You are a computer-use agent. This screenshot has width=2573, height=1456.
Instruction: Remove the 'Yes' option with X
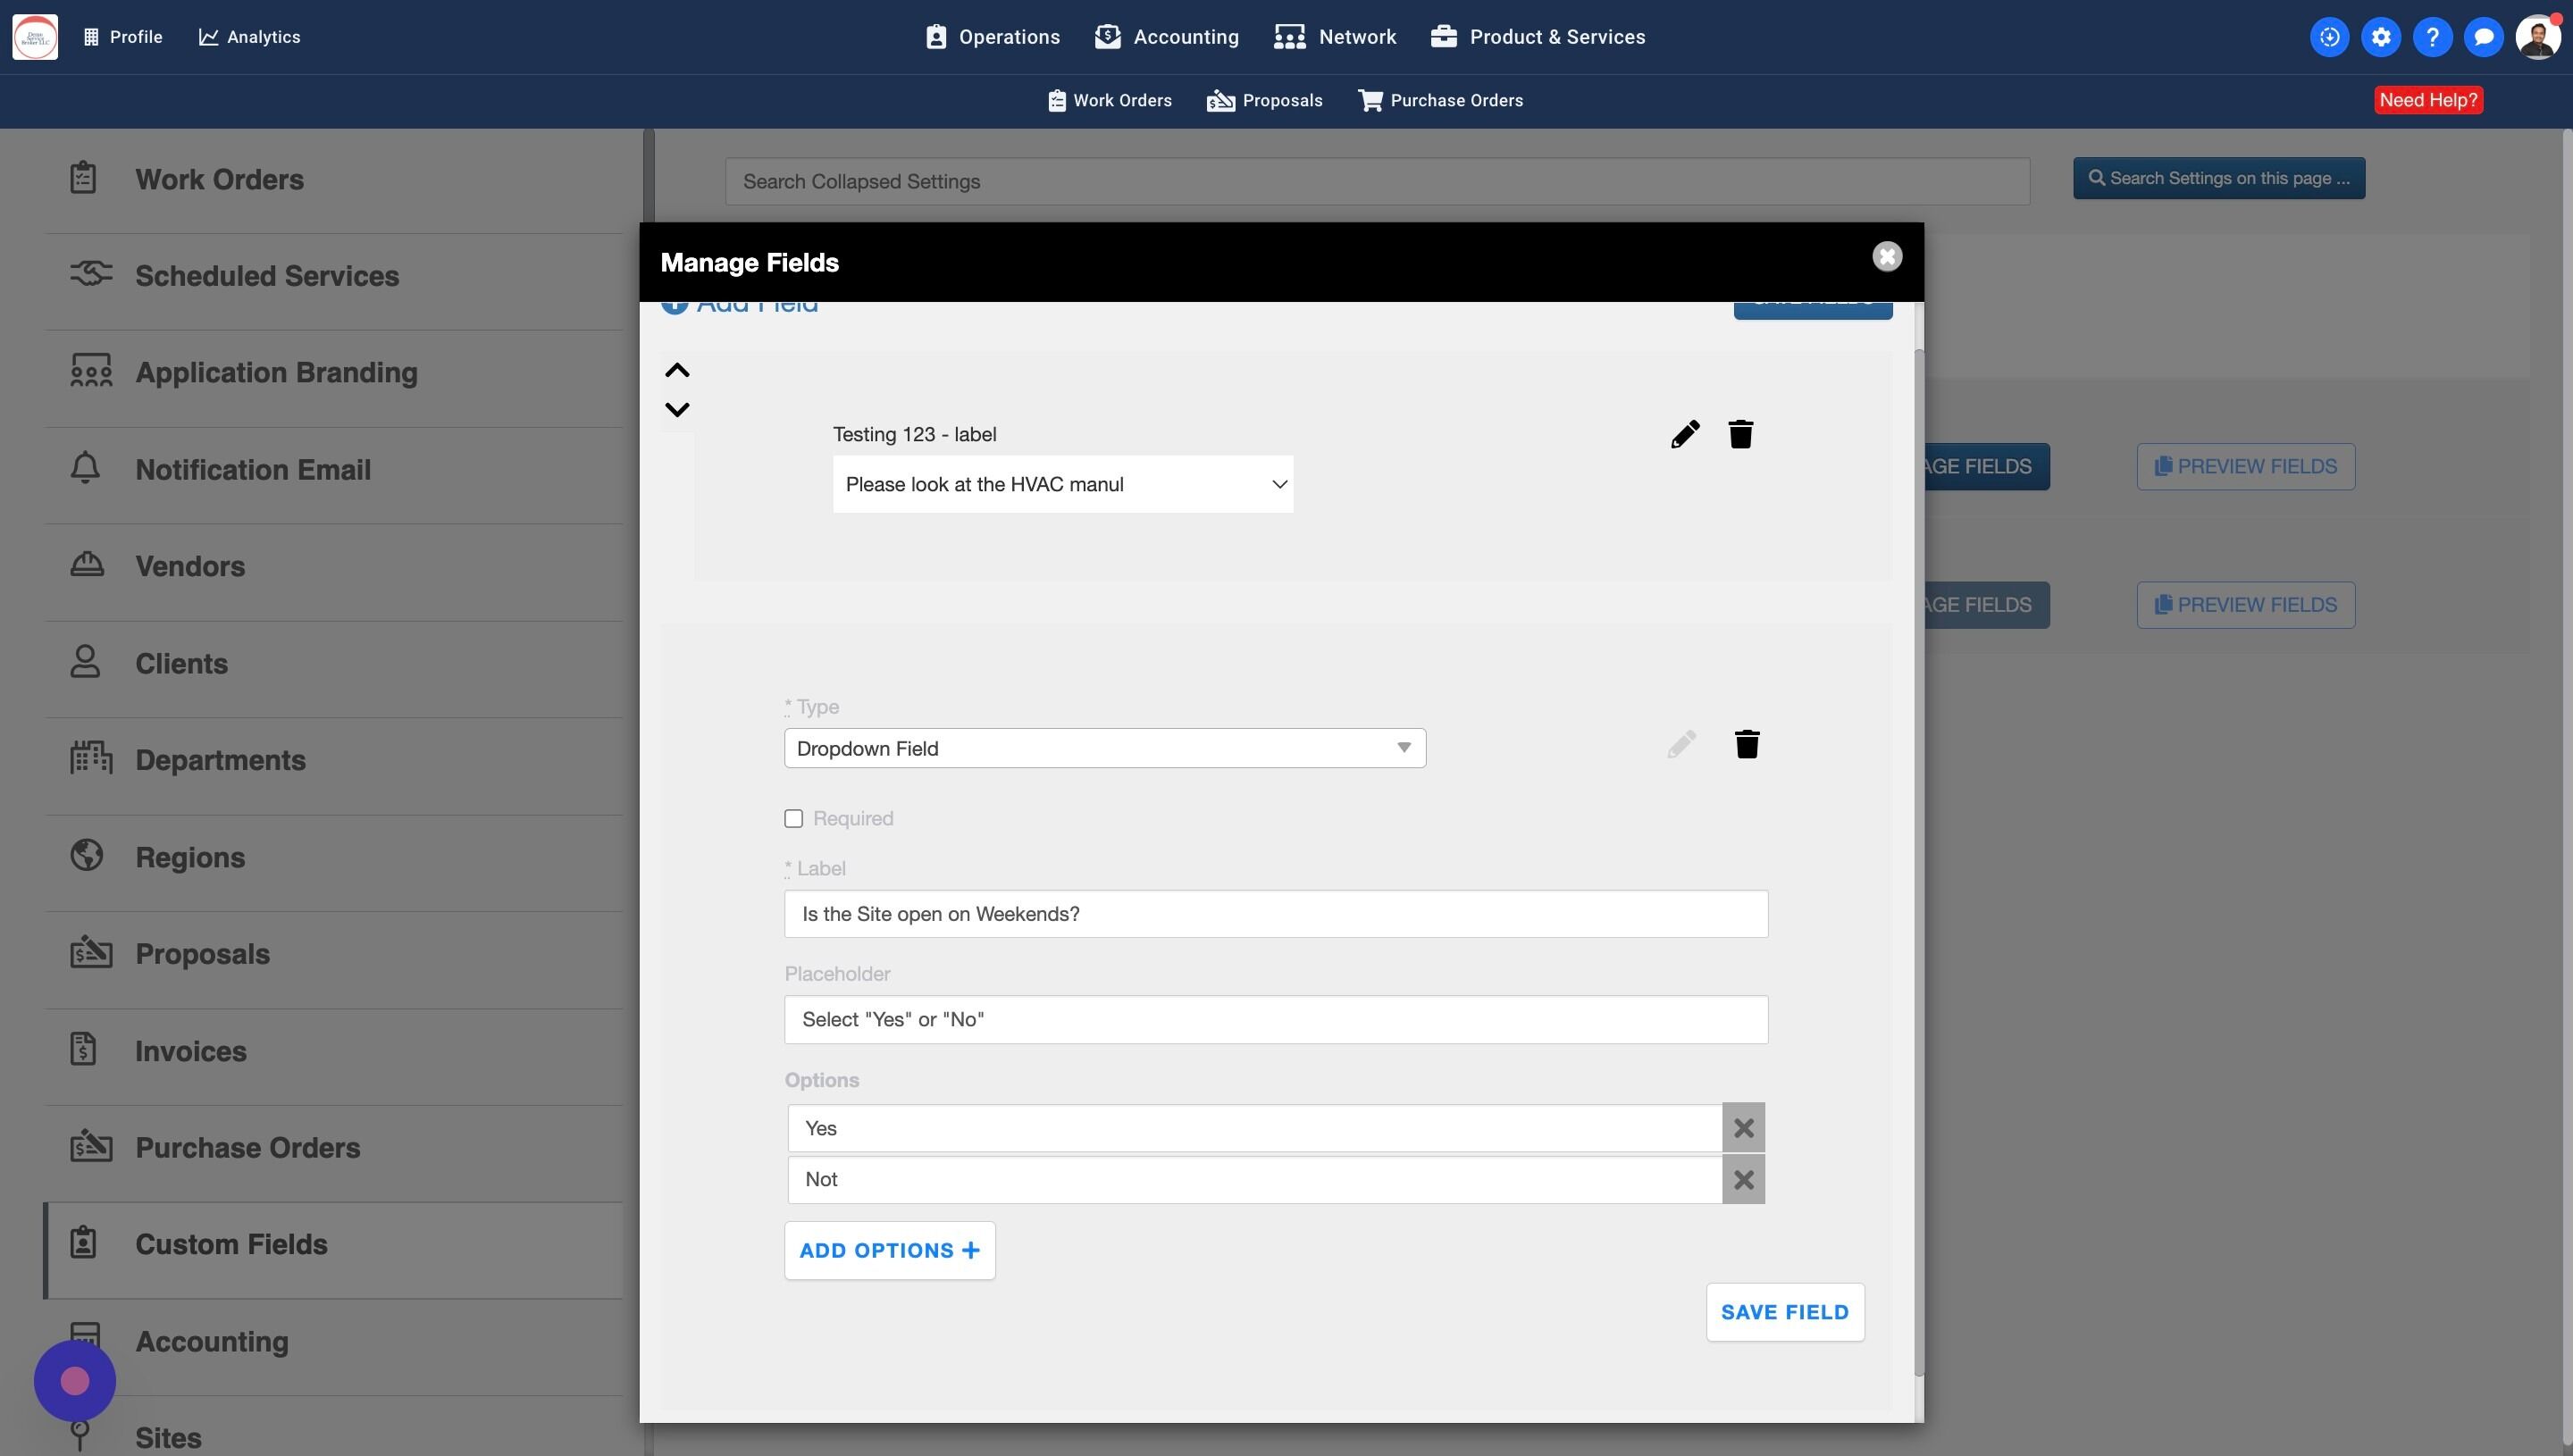tap(1743, 1128)
